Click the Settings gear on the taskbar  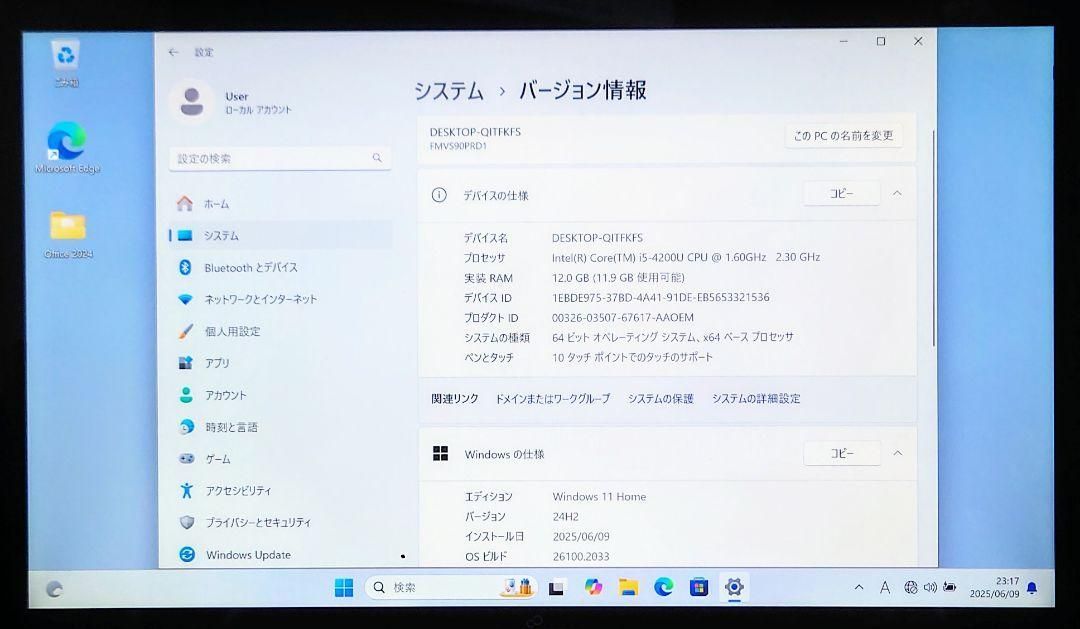[734, 587]
